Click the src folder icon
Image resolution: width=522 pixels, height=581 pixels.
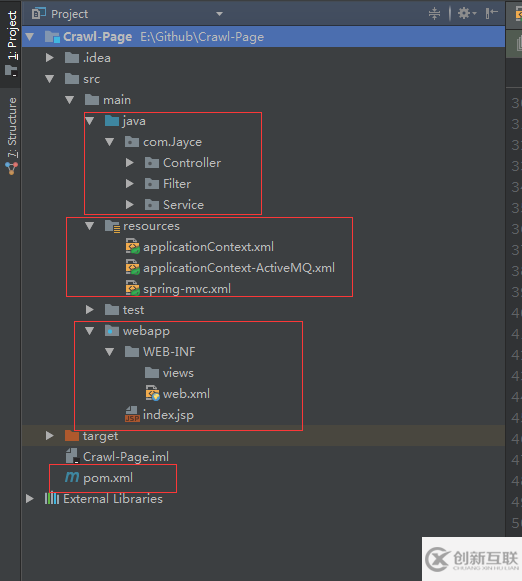click(72, 79)
